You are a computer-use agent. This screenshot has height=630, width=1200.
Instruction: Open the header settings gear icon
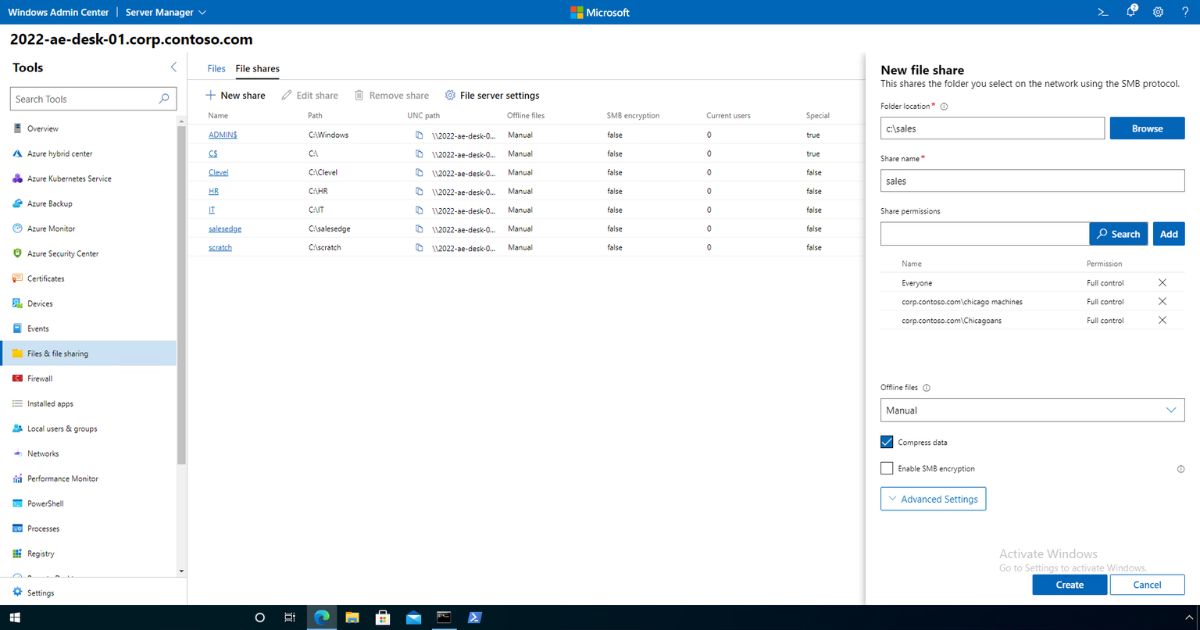point(1157,12)
